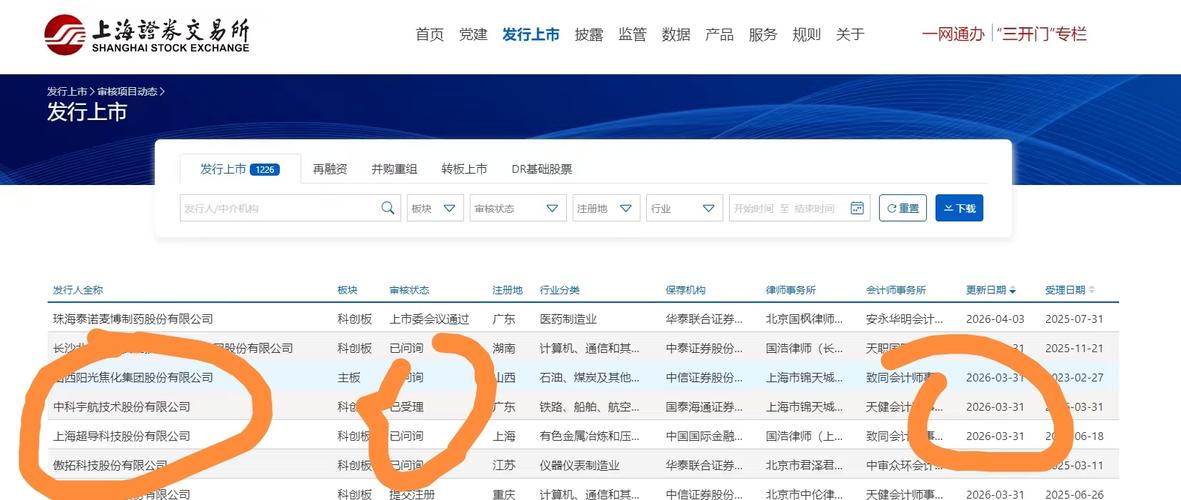Switch to the 并购重组 tab

(x=394, y=169)
